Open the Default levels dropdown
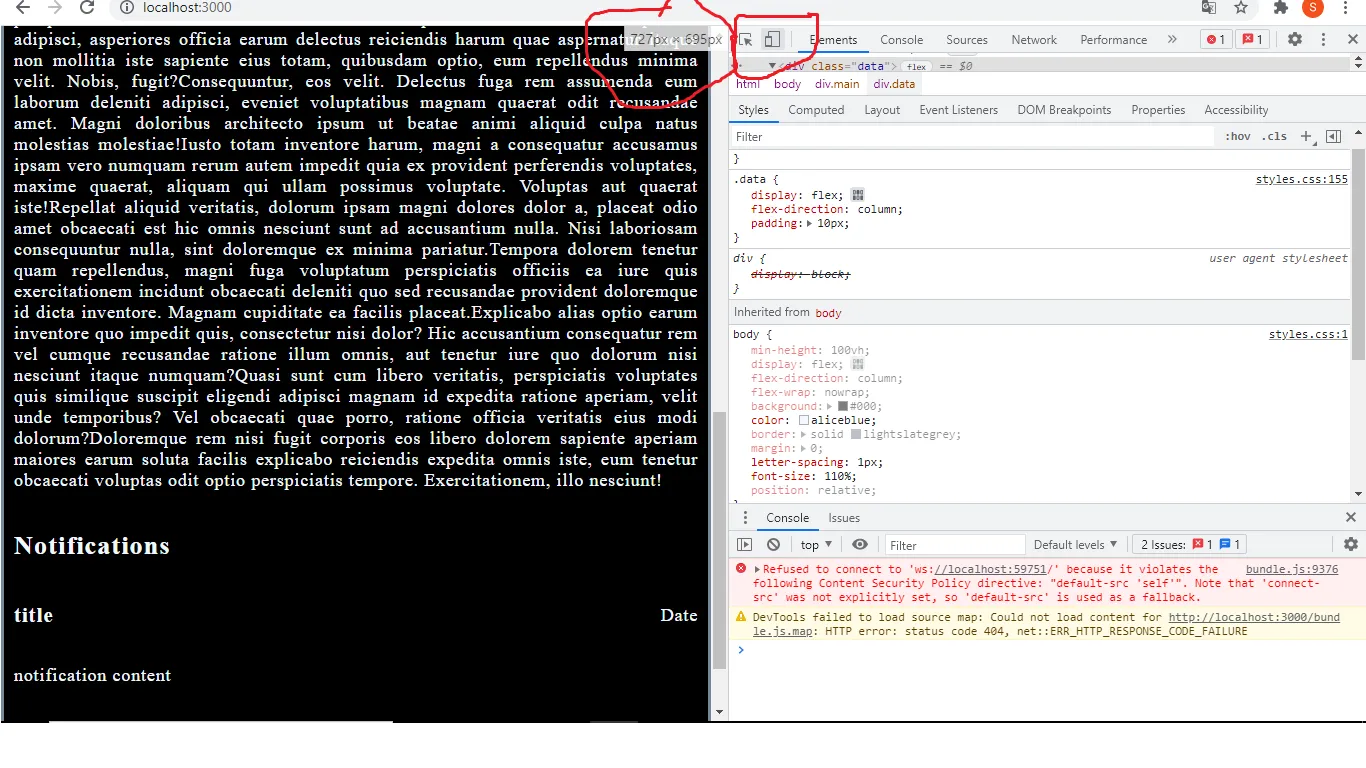Image resolution: width=1366 pixels, height=768 pixels. pyautogui.click(x=1075, y=545)
